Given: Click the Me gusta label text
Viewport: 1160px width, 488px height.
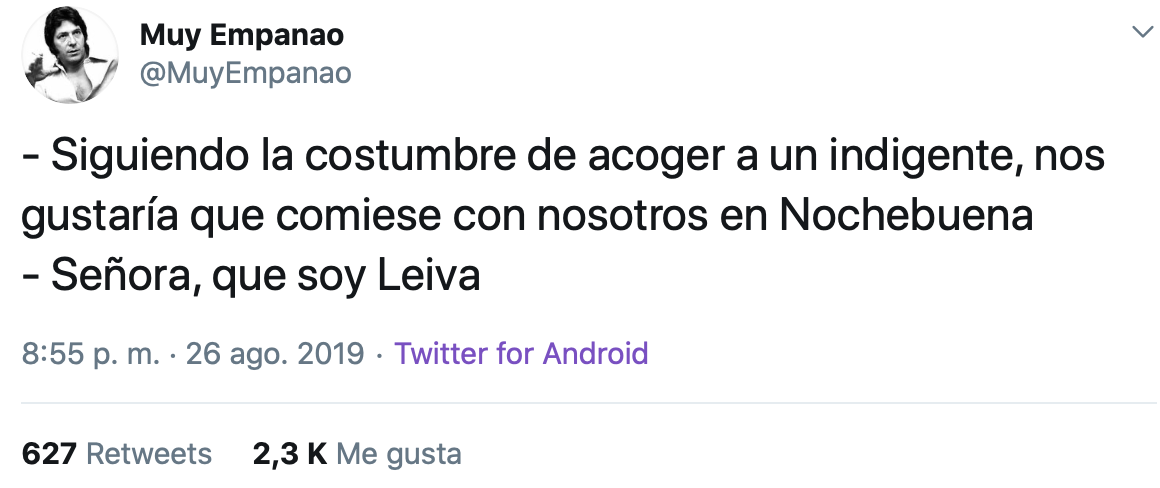Looking at the screenshot, I should click(x=398, y=453).
